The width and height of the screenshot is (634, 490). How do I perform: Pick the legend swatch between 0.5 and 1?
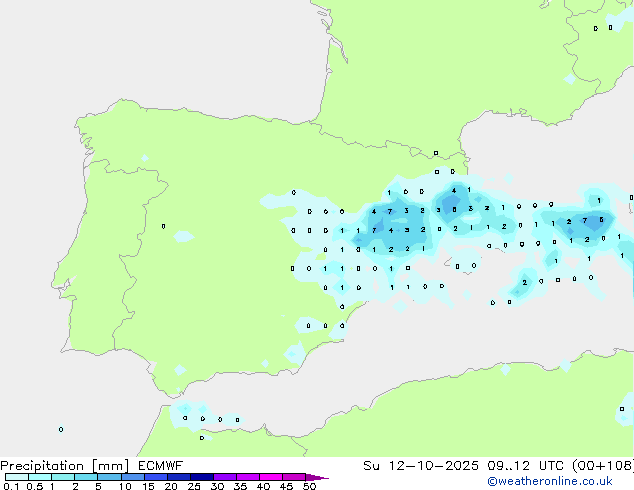pos(40,477)
